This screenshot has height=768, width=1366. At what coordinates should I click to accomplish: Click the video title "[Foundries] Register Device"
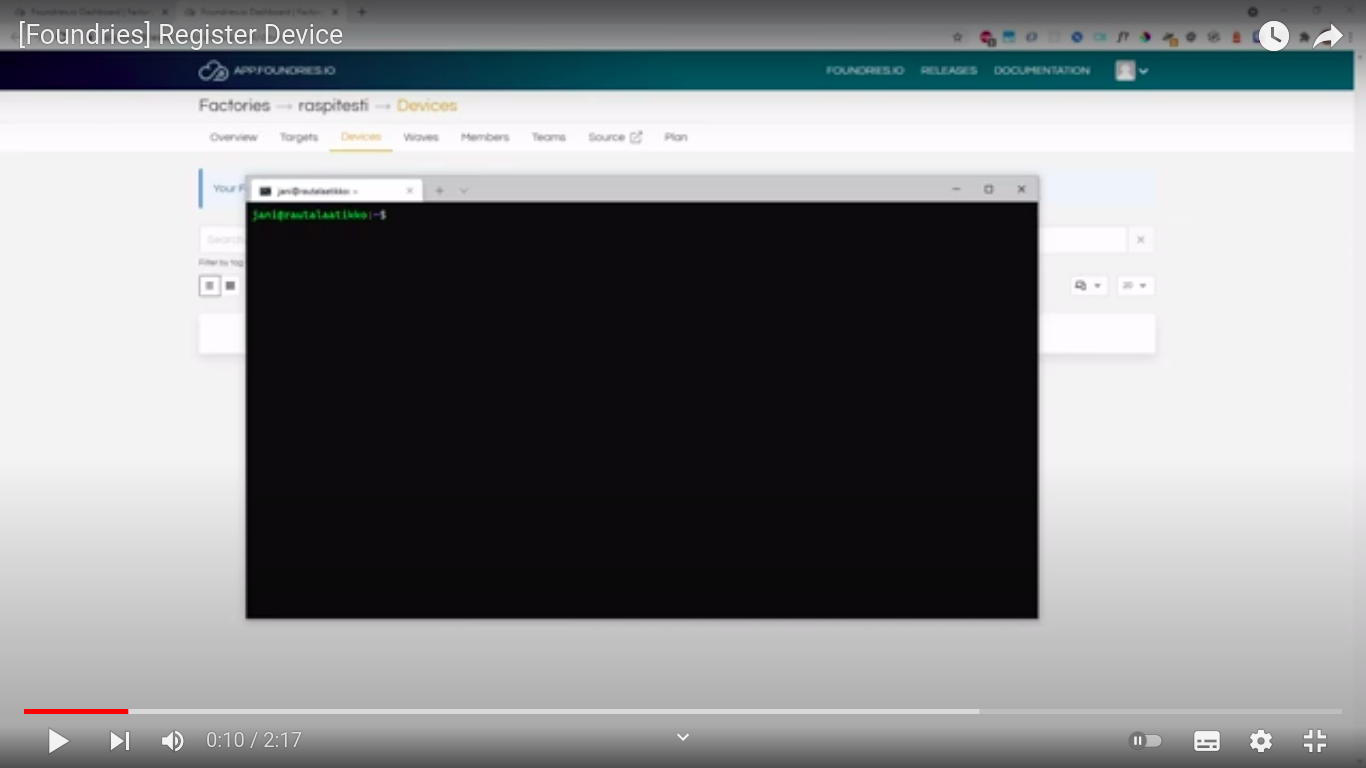click(180, 35)
